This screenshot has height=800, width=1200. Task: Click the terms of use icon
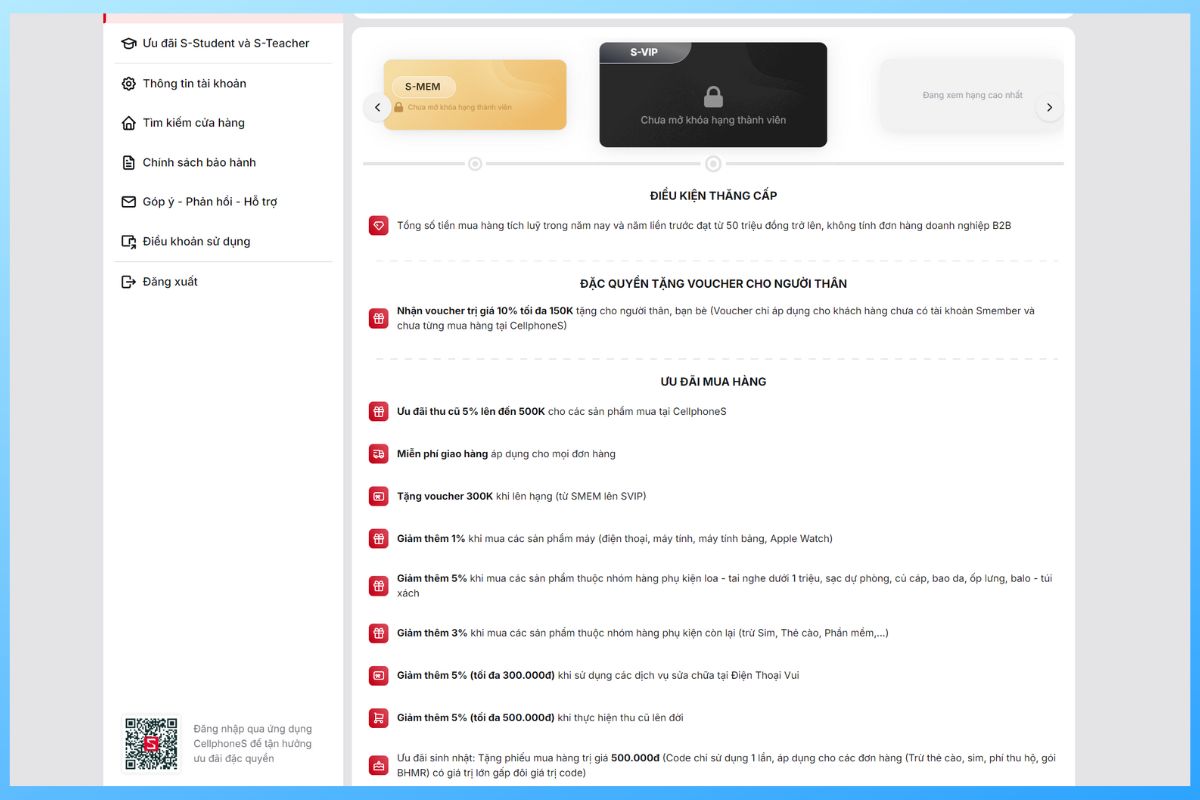tap(129, 241)
